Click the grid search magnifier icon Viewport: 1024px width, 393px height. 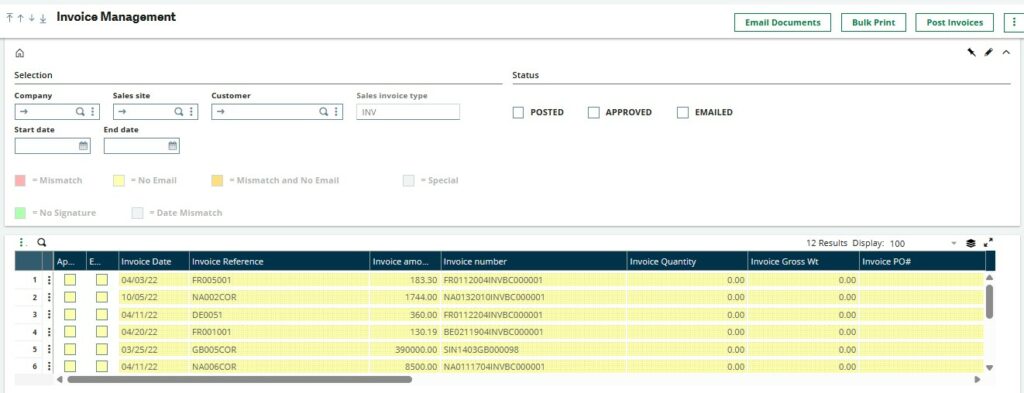point(42,242)
